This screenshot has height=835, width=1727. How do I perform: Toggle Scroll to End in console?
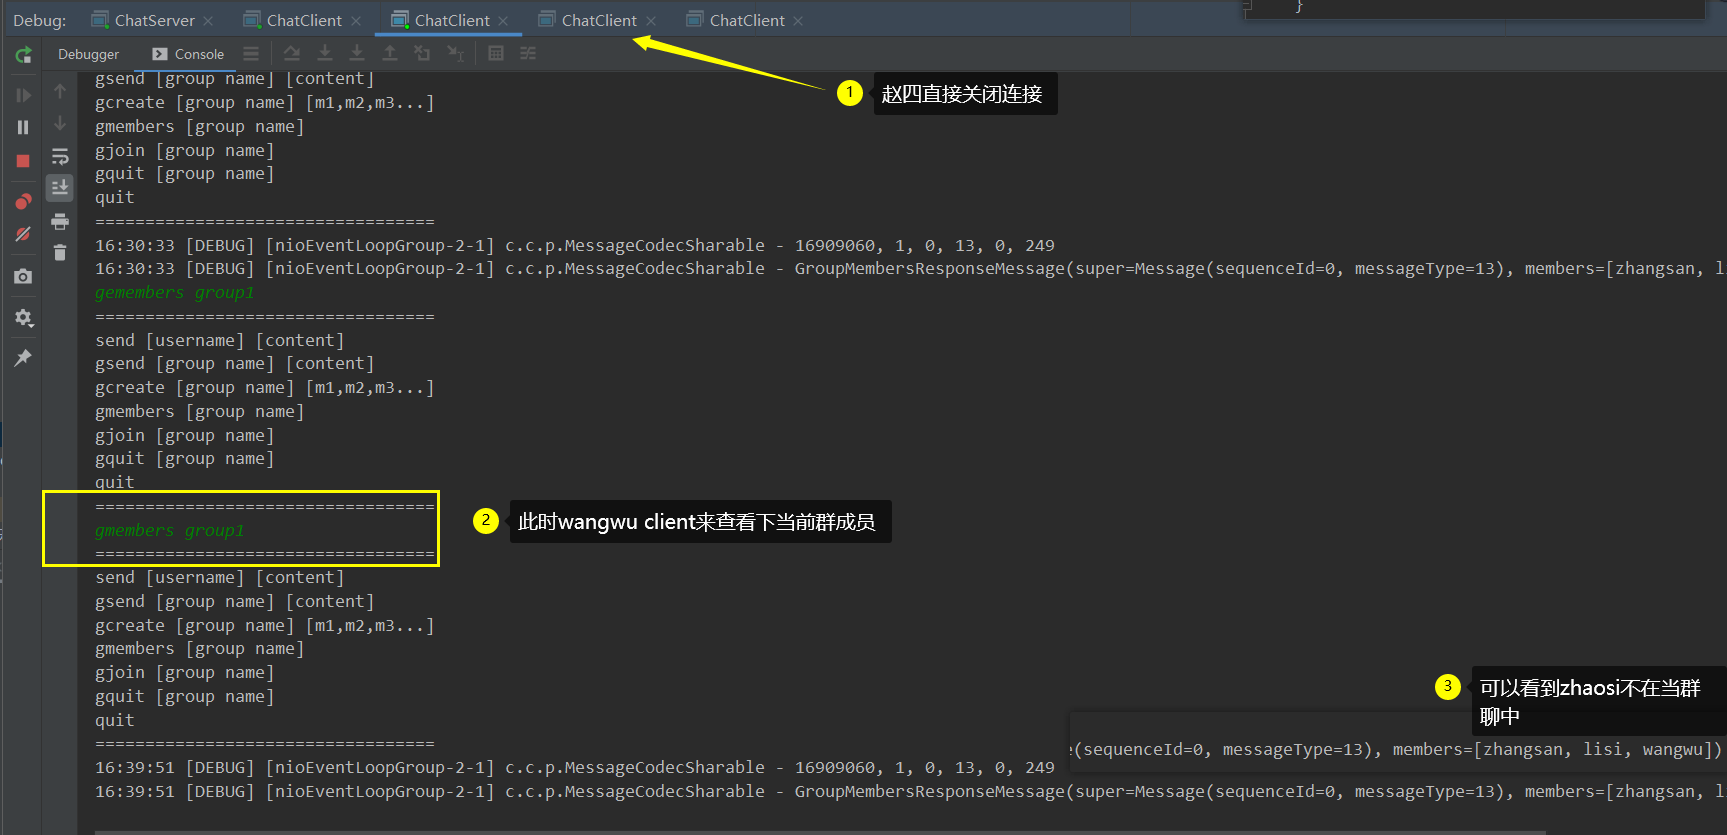click(60, 188)
